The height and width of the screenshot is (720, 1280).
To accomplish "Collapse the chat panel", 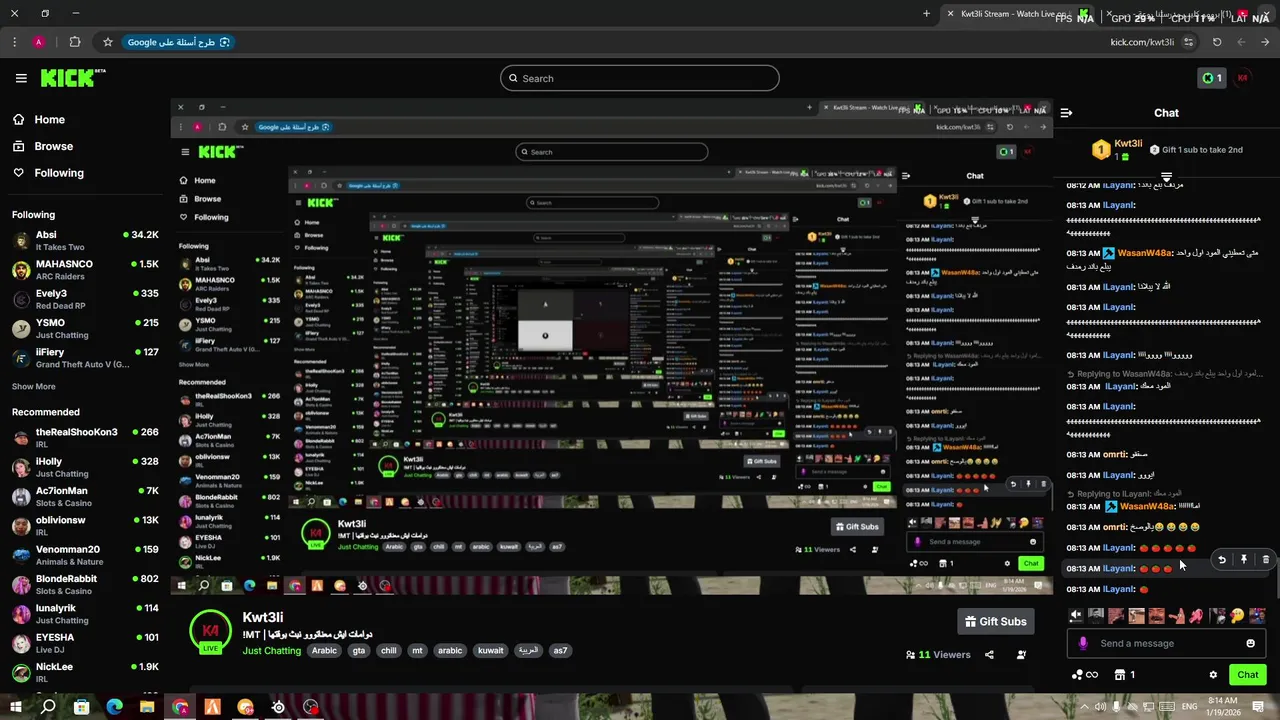I will 1066,113.
